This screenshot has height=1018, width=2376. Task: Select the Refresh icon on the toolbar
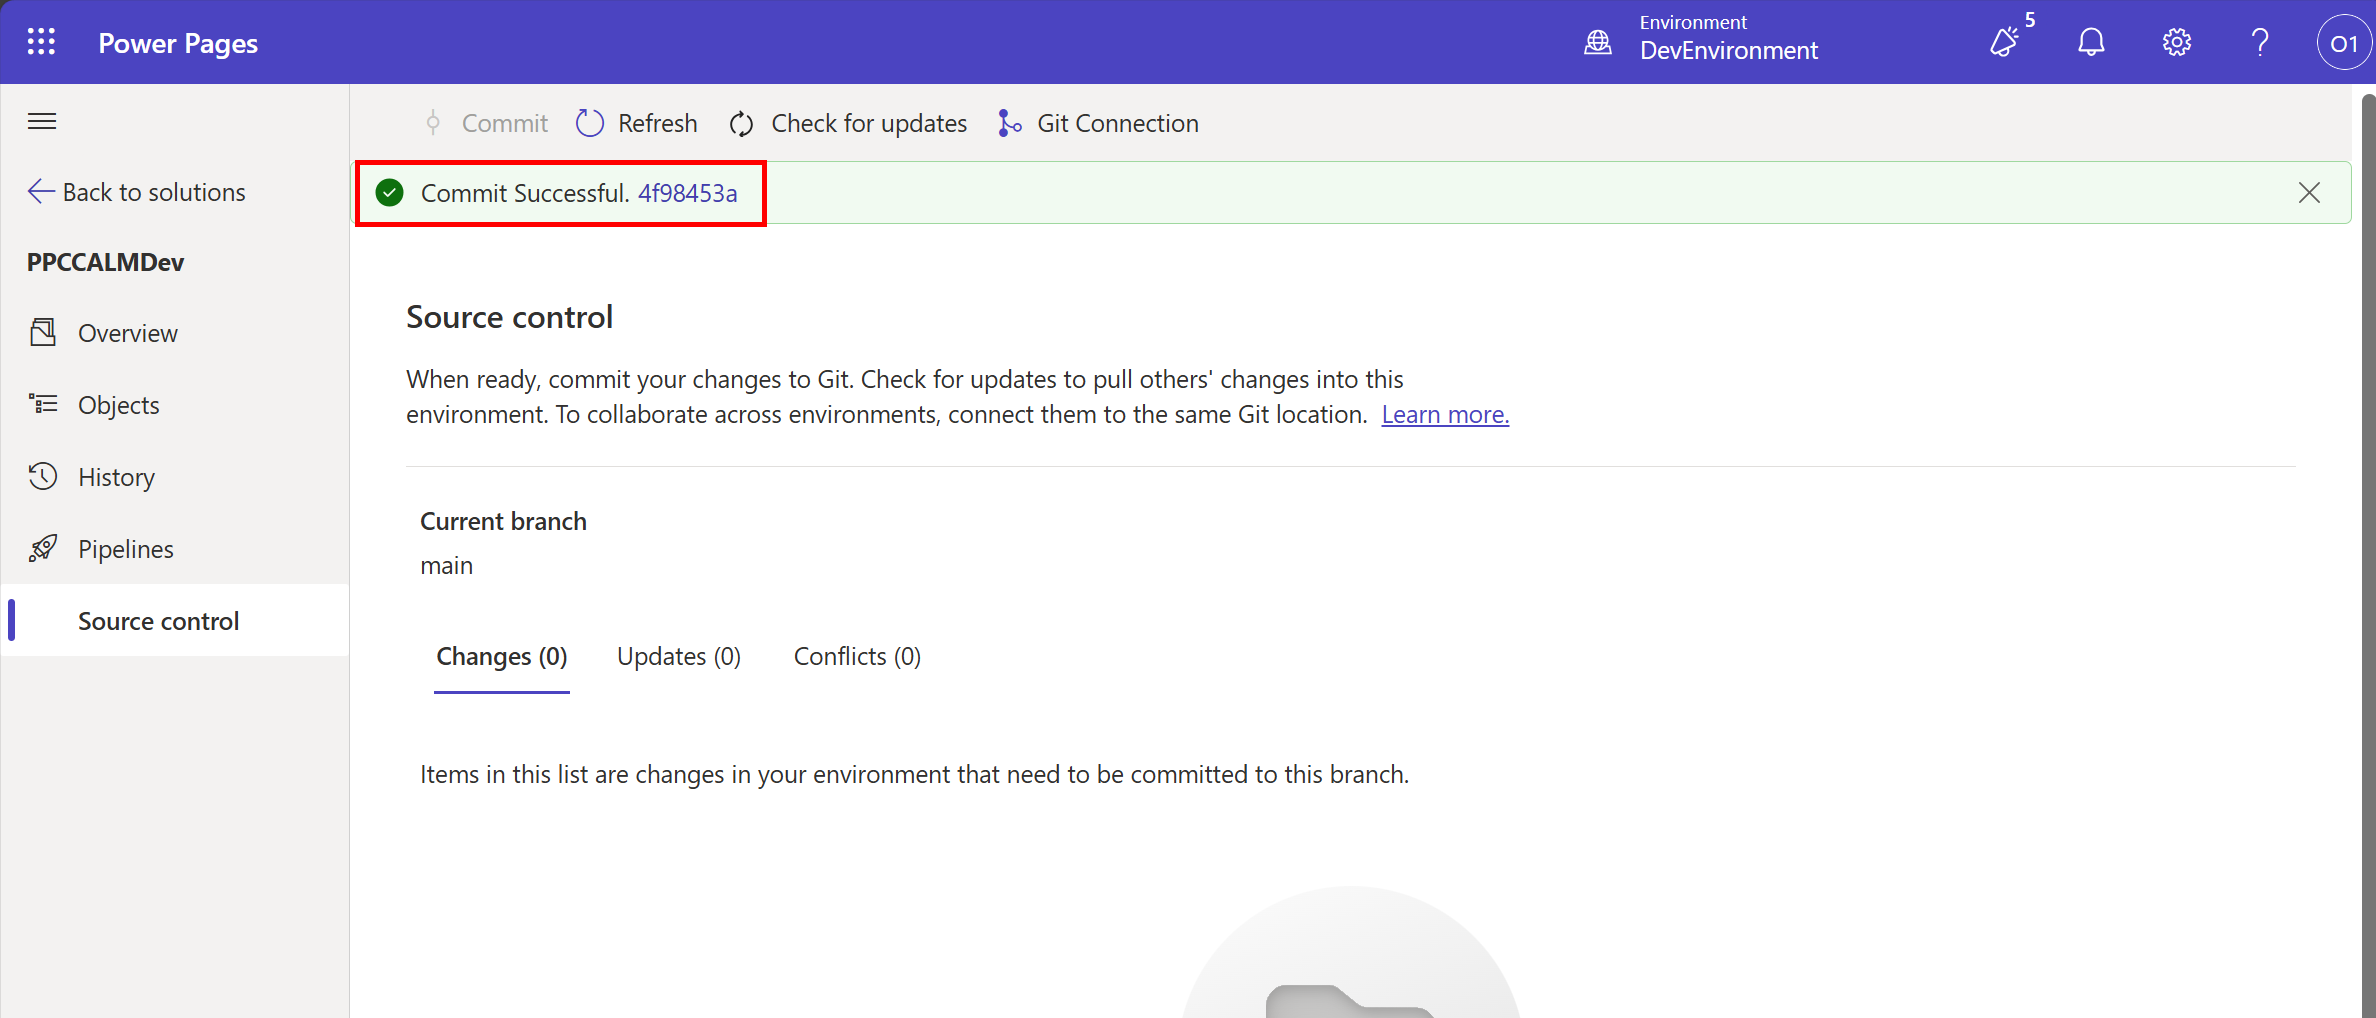coord(590,122)
